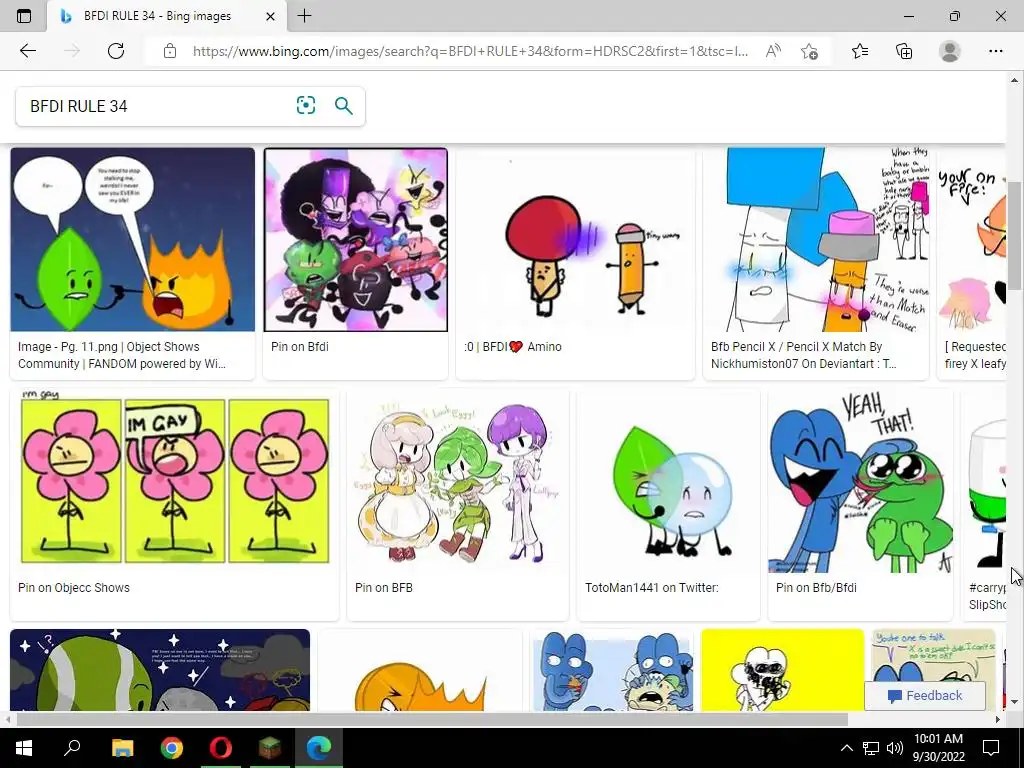
Task: Click the browser Forward arrow
Action: [x=72, y=51]
